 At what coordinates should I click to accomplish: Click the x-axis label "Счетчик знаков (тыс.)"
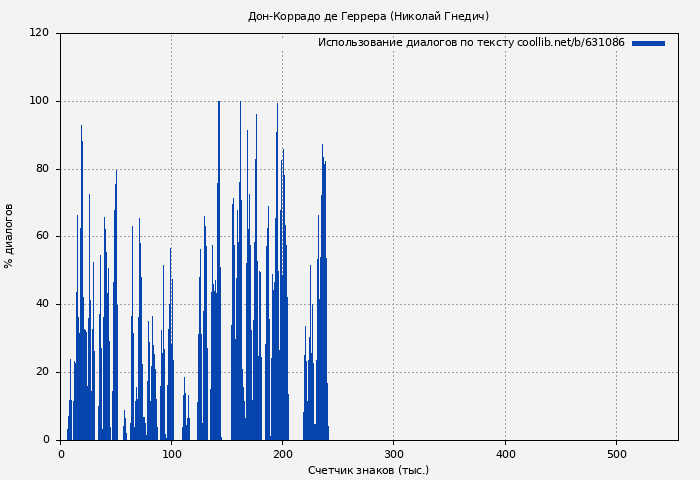pyautogui.click(x=368, y=470)
